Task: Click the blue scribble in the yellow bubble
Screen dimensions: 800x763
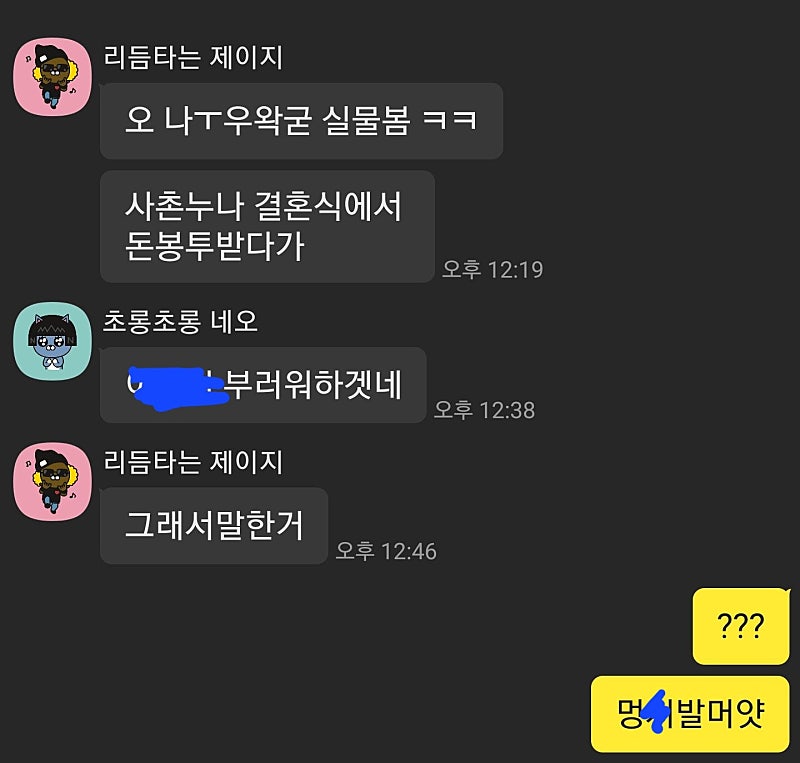Action: (x=657, y=711)
